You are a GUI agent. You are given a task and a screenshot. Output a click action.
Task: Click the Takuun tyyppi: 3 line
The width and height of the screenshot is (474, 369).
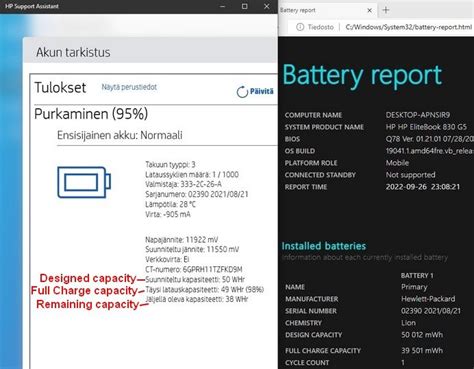[x=170, y=164]
